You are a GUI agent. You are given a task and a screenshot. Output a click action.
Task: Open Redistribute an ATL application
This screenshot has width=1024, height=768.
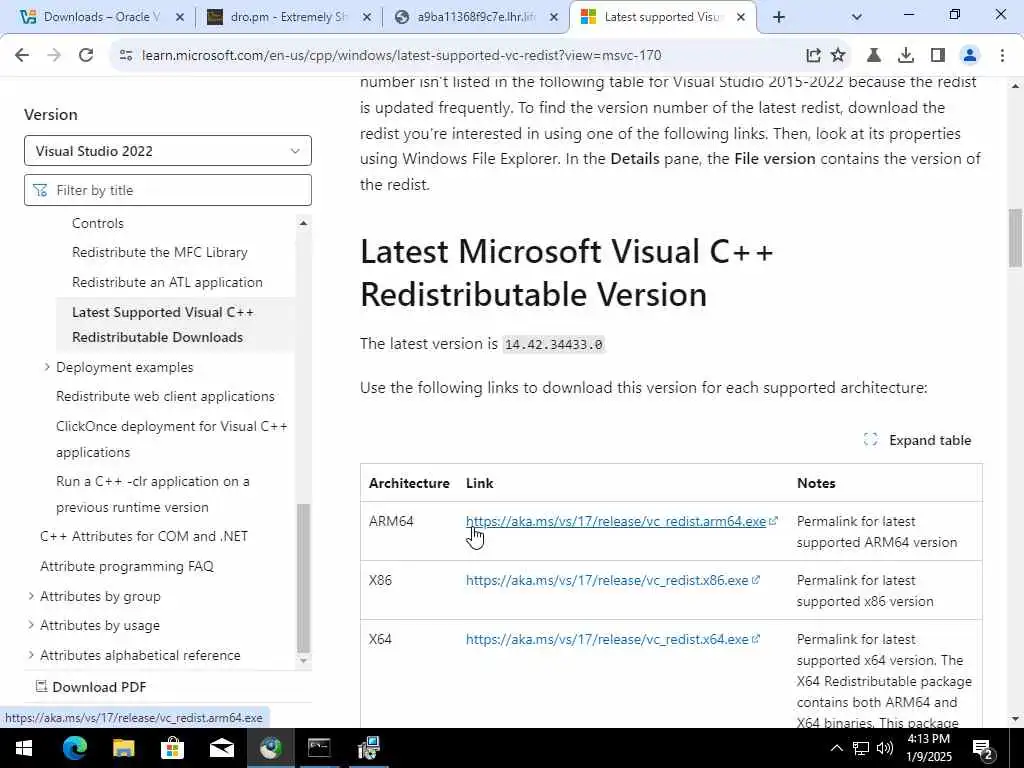click(167, 282)
